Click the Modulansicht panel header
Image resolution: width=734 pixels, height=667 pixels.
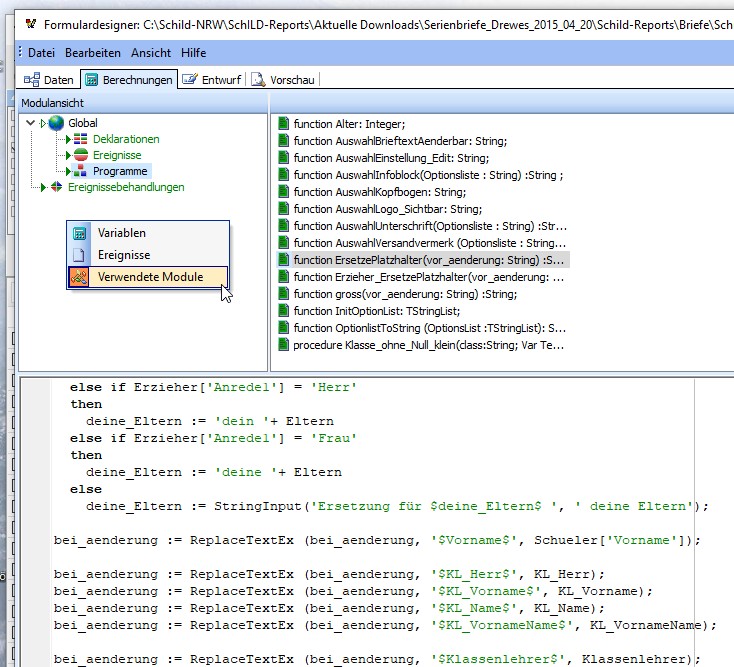143,103
